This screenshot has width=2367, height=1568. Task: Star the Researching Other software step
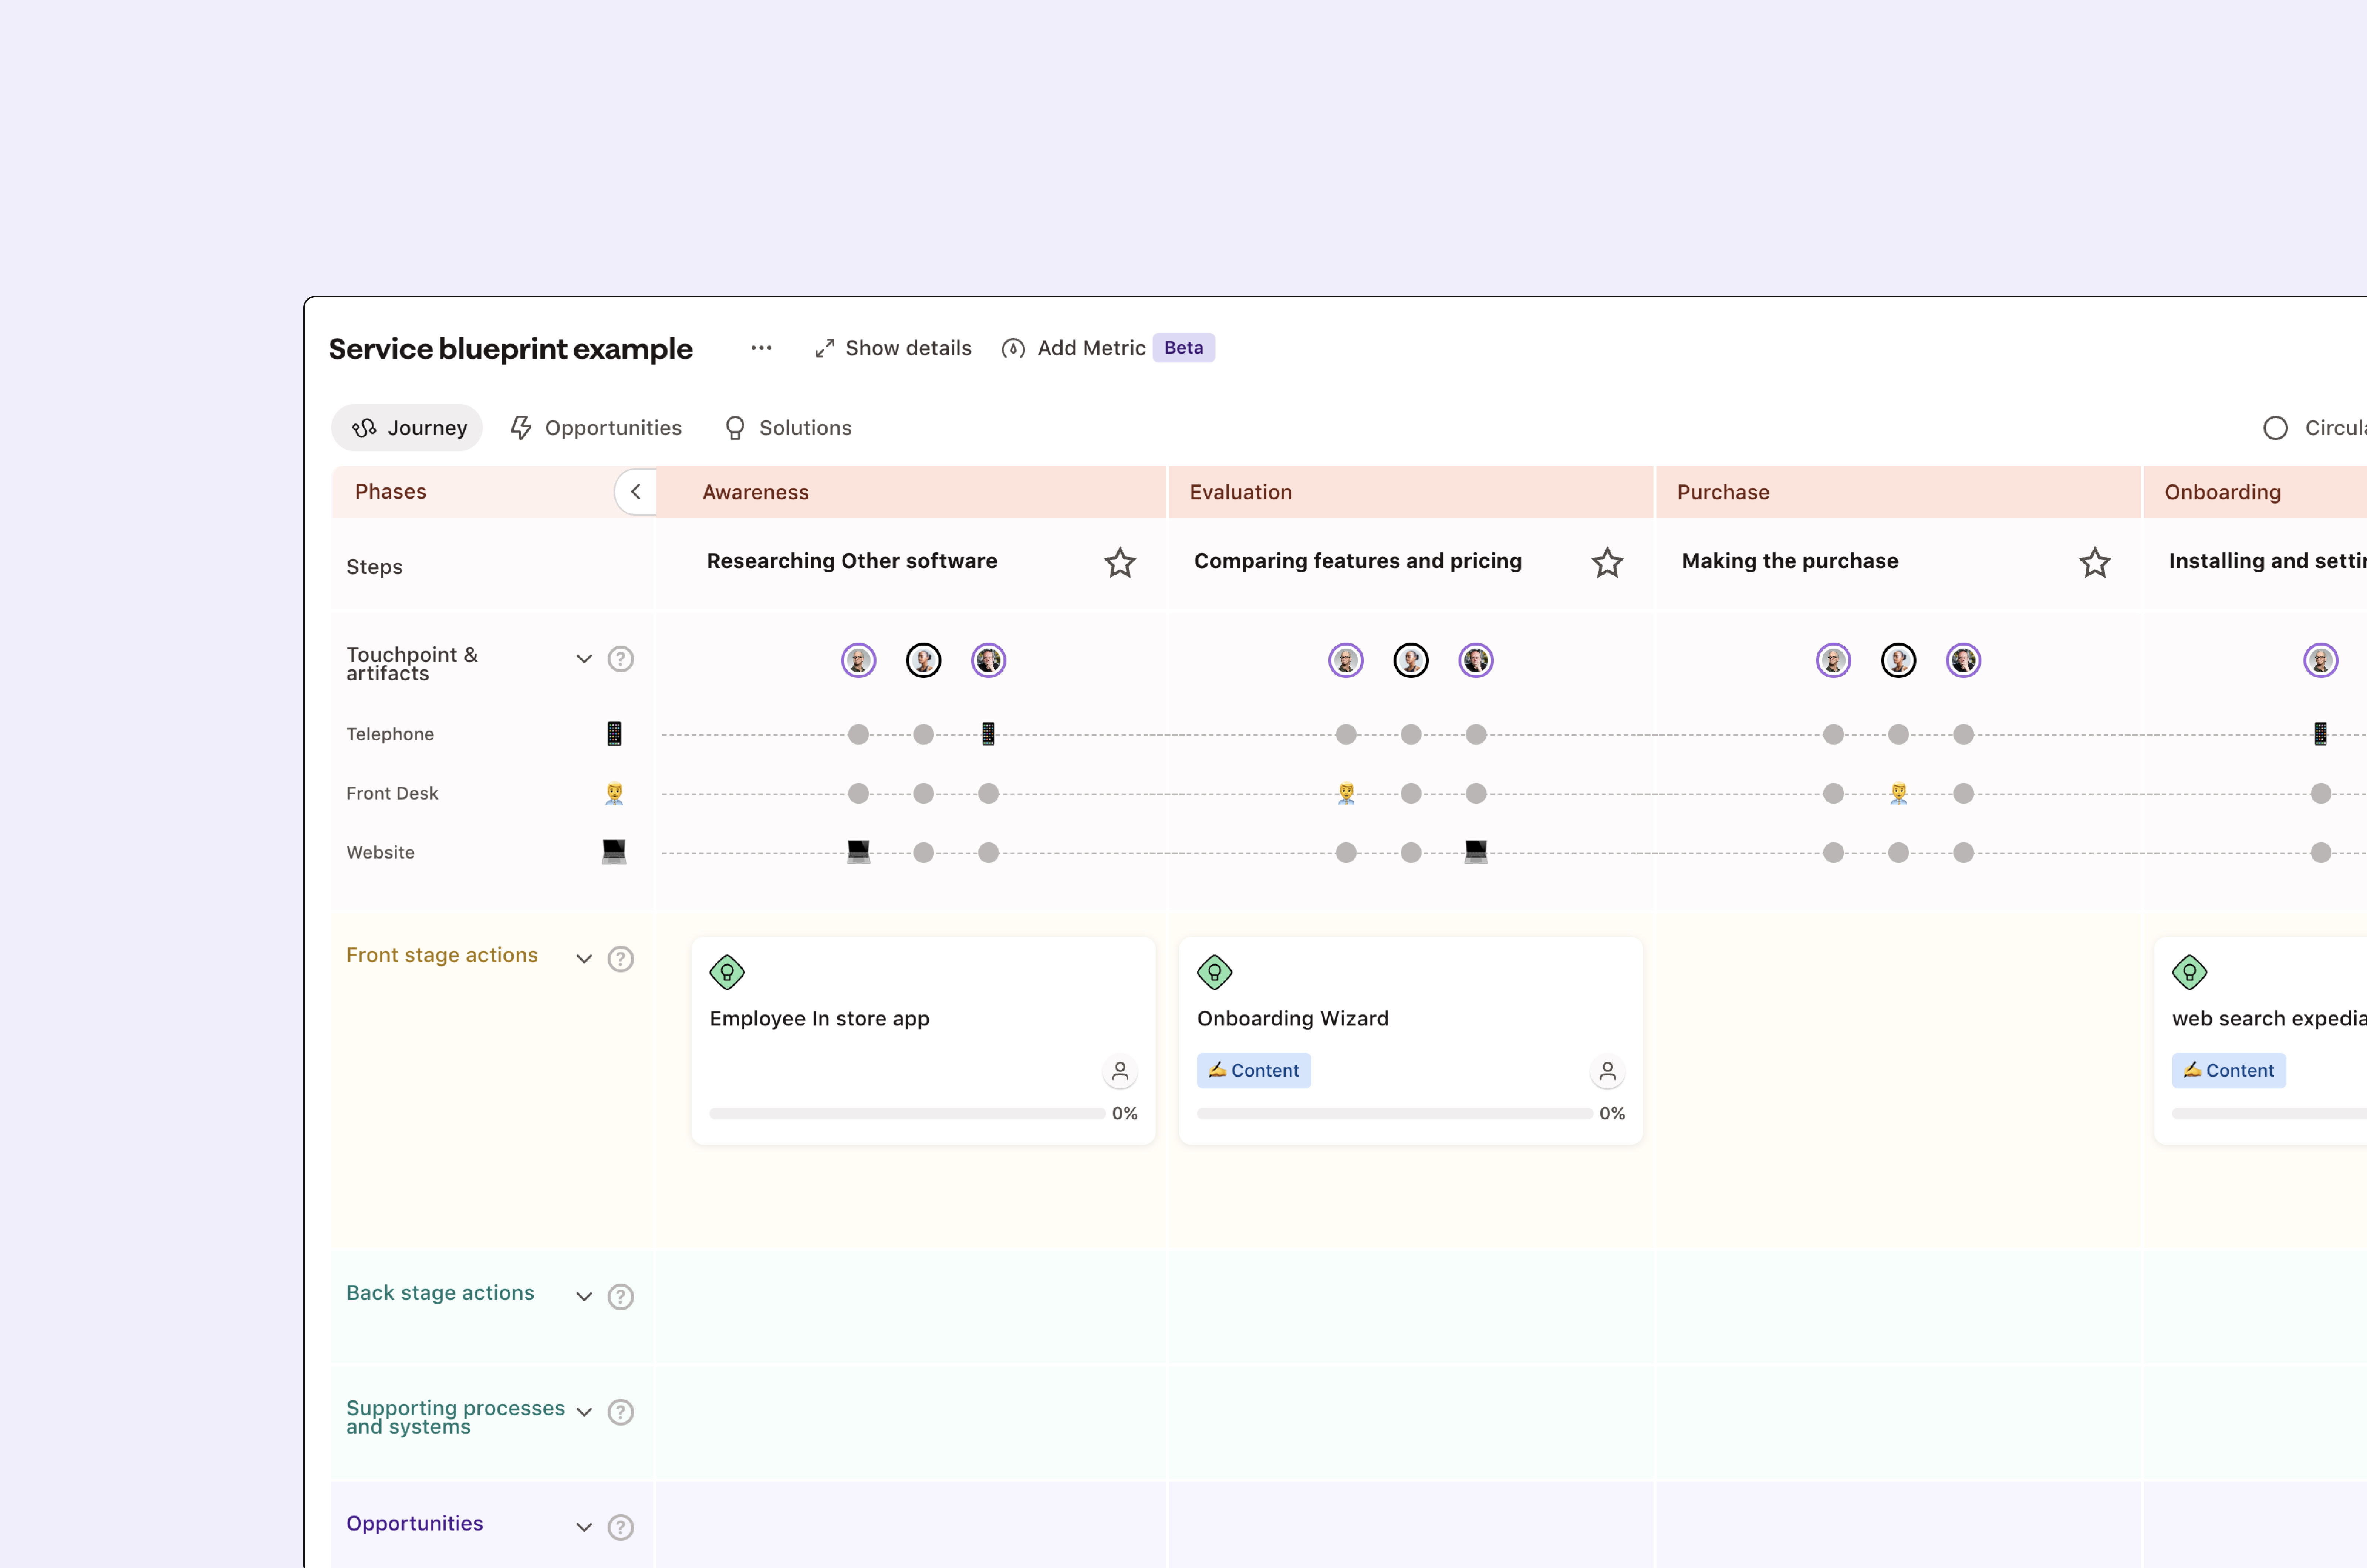[1119, 563]
